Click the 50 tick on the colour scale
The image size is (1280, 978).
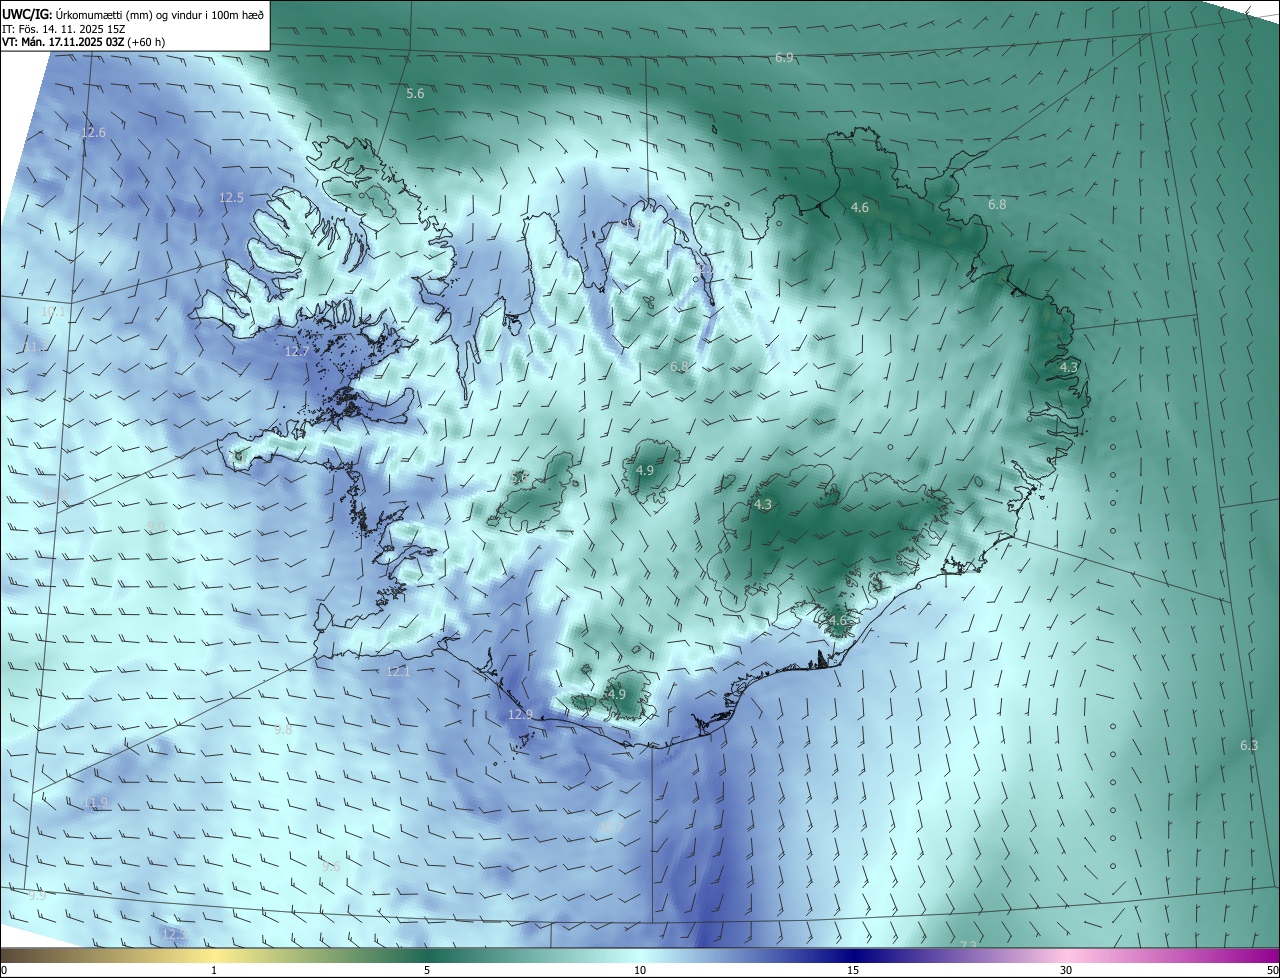tap(1272, 971)
